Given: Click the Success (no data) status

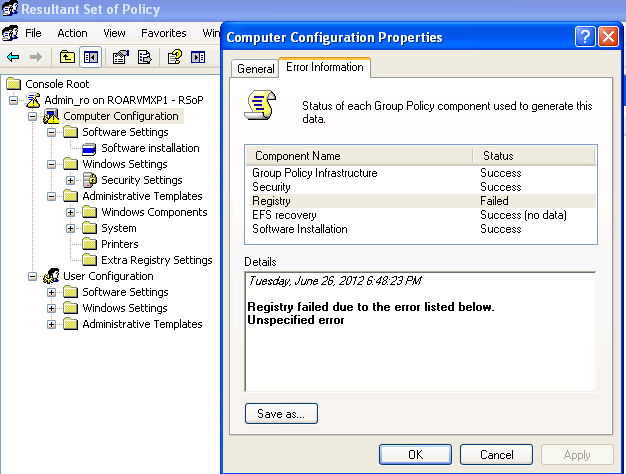Looking at the screenshot, I should pos(523,215).
